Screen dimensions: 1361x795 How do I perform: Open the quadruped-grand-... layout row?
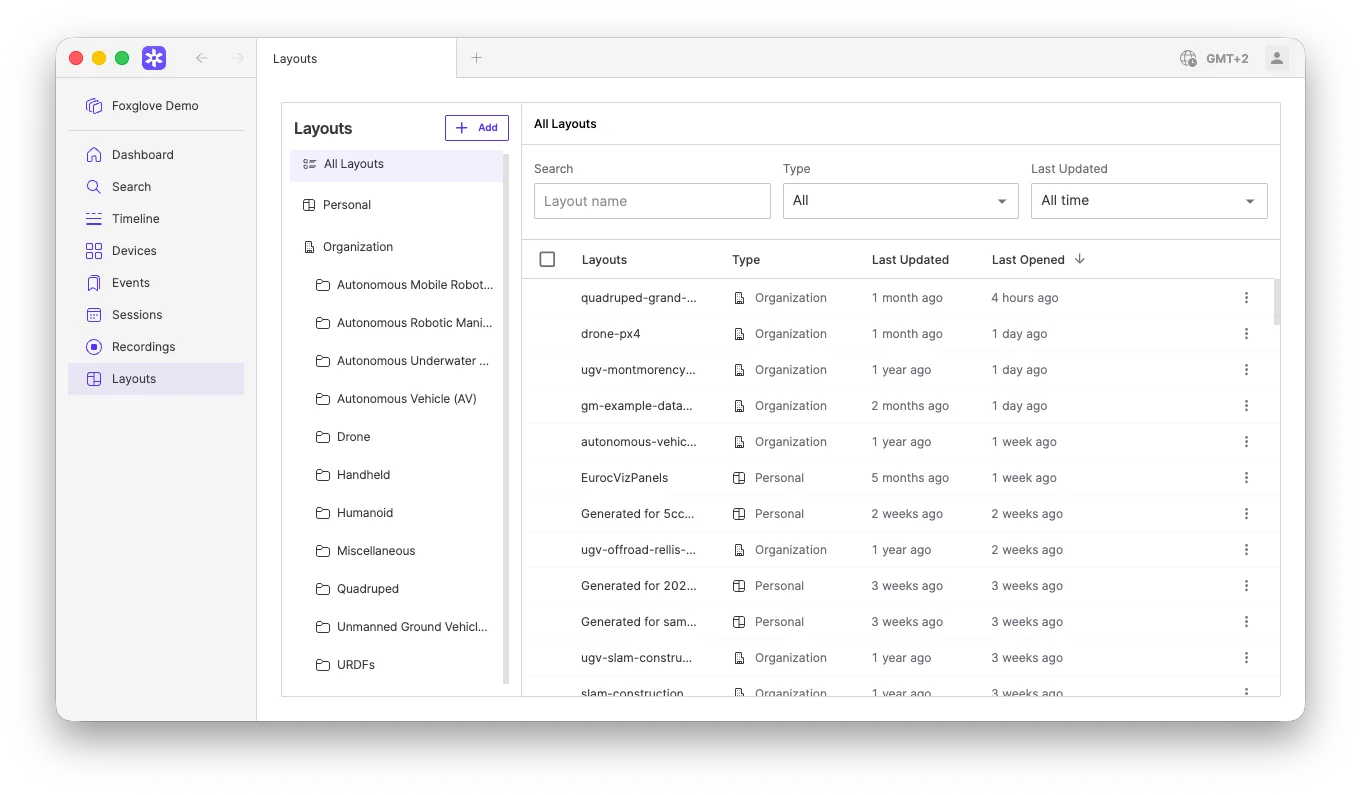[899, 298]
